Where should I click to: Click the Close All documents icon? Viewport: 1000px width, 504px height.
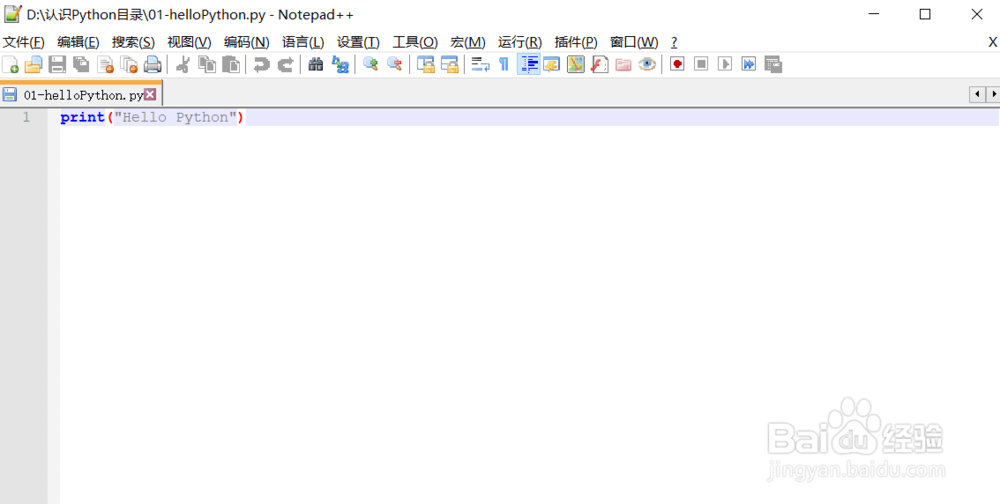coord(129,64)
